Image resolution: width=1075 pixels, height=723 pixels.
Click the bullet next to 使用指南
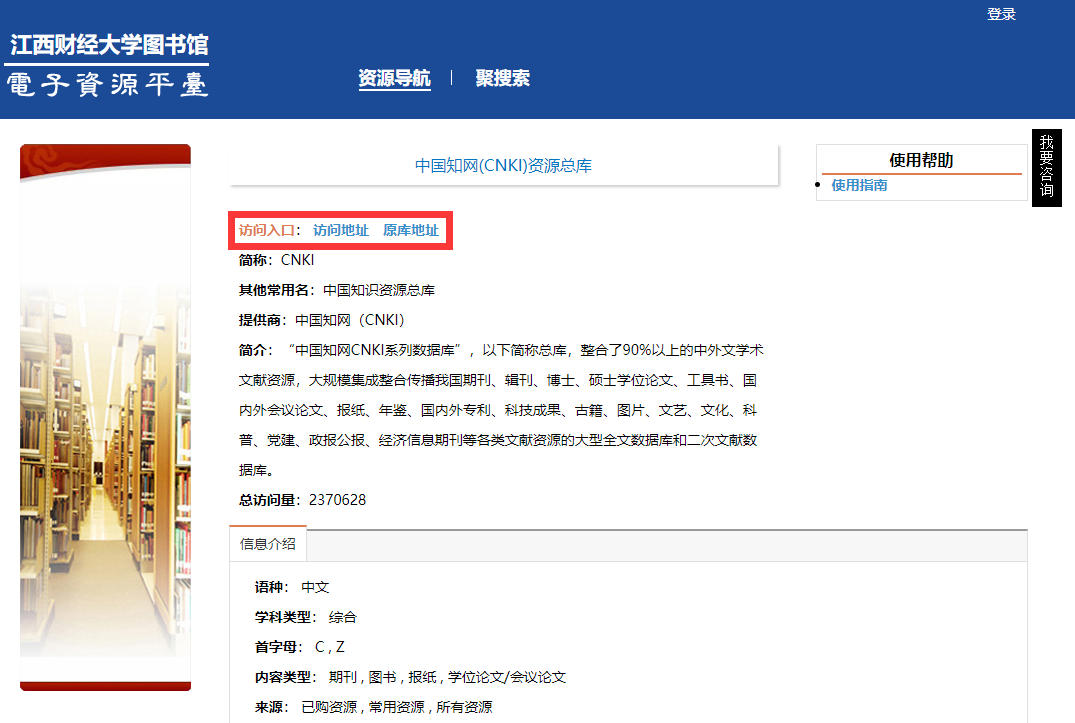818,185
